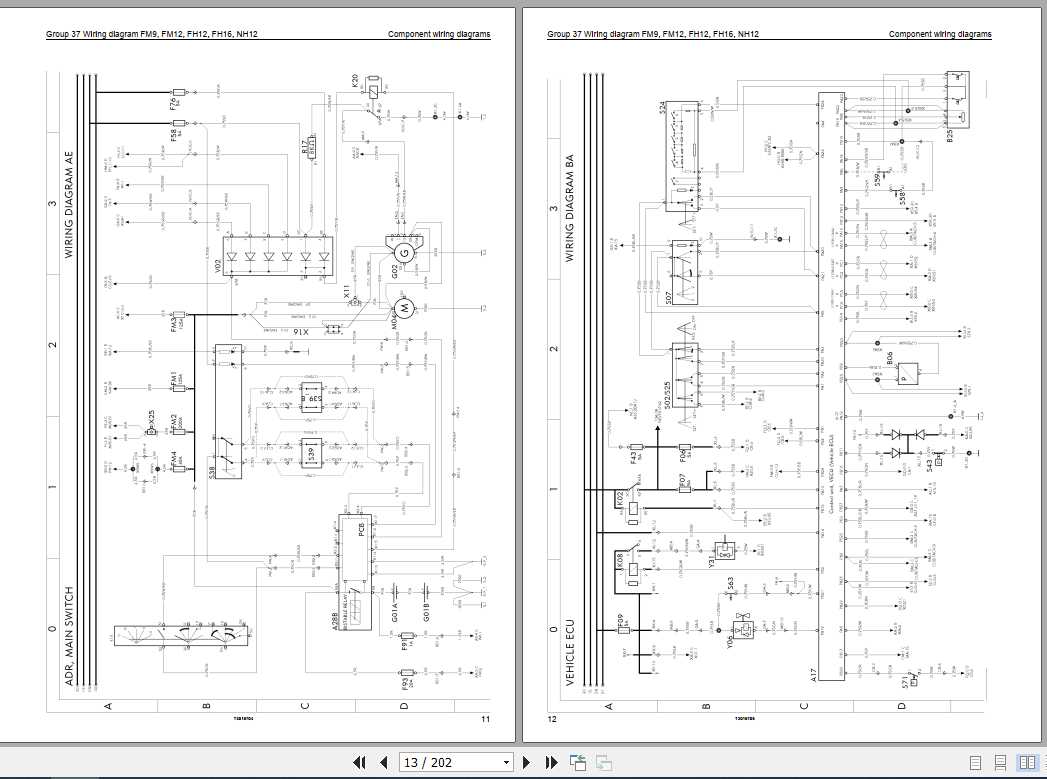Image resolution: width=1047 pixels, height=779 pixels.
Task: Go to the previous page
Action: point(383,762)
